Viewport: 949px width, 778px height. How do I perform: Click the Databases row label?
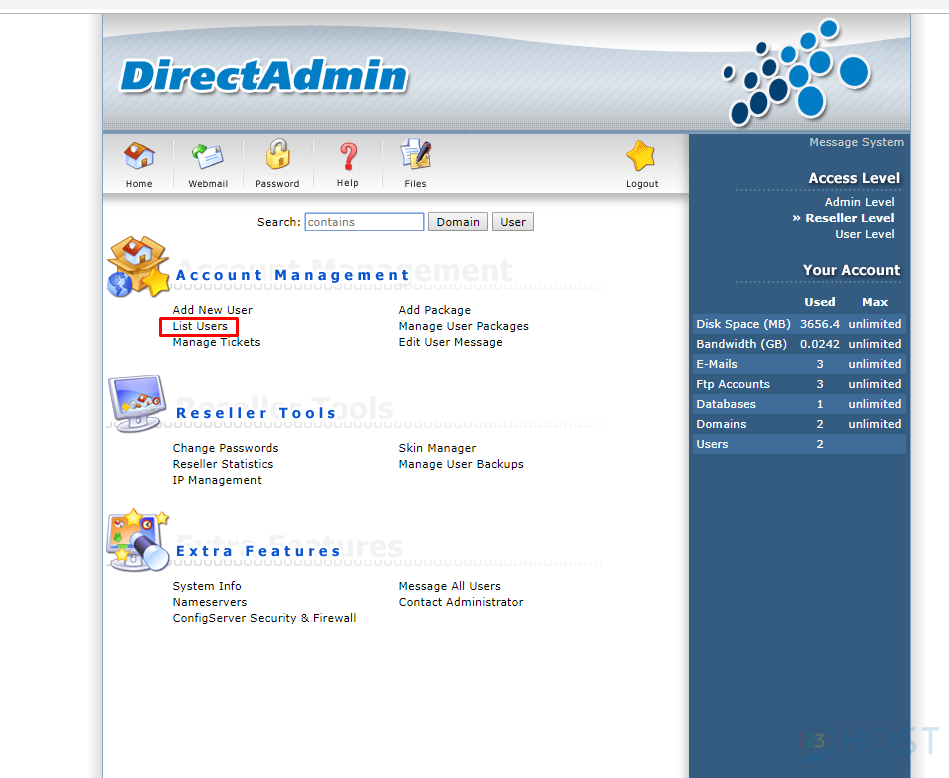tap(726, 404)
